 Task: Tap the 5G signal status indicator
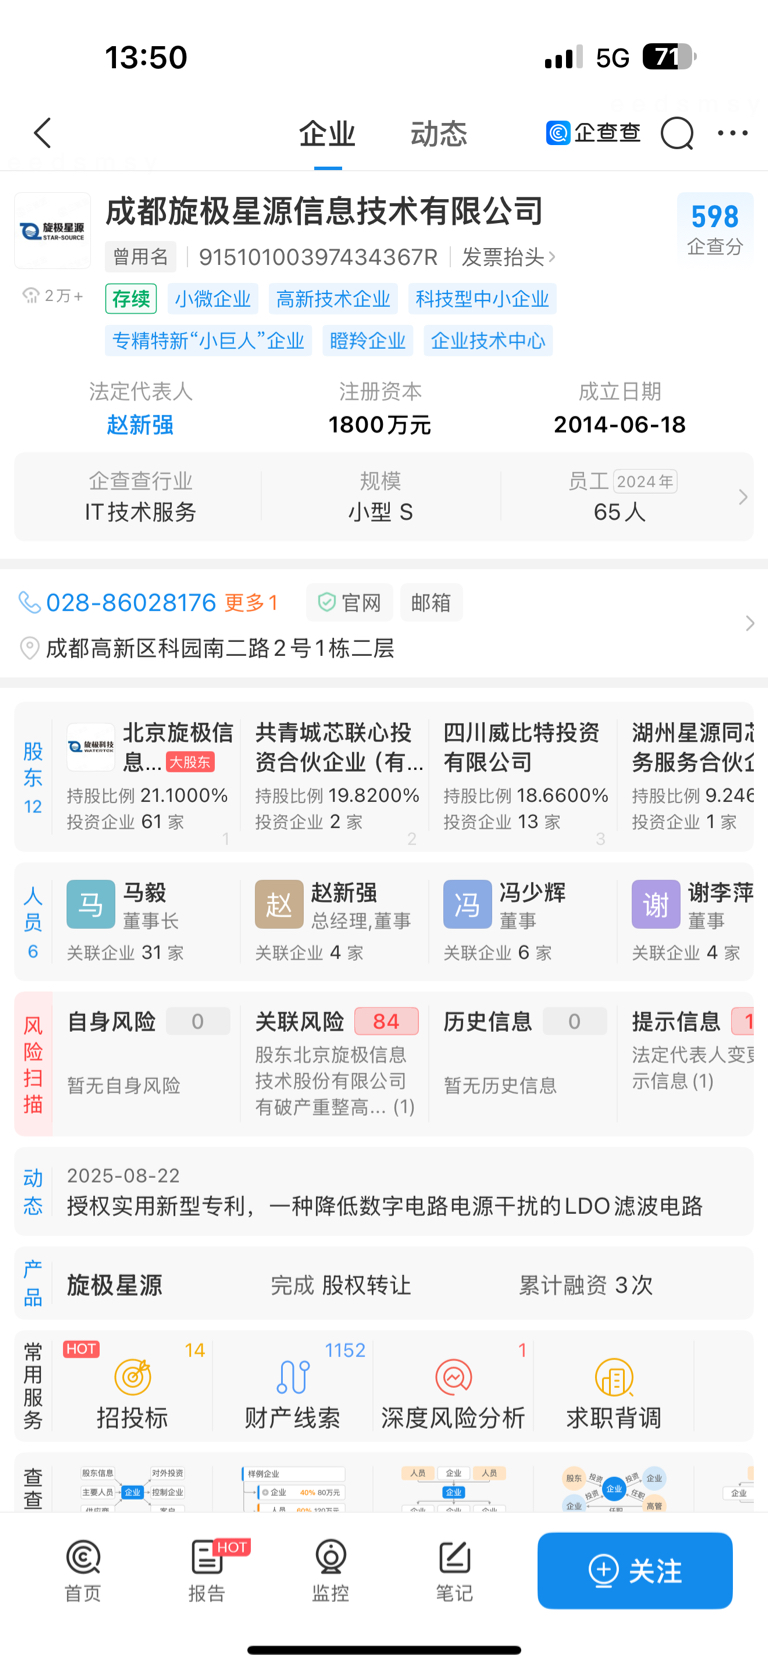coord(612,58)
